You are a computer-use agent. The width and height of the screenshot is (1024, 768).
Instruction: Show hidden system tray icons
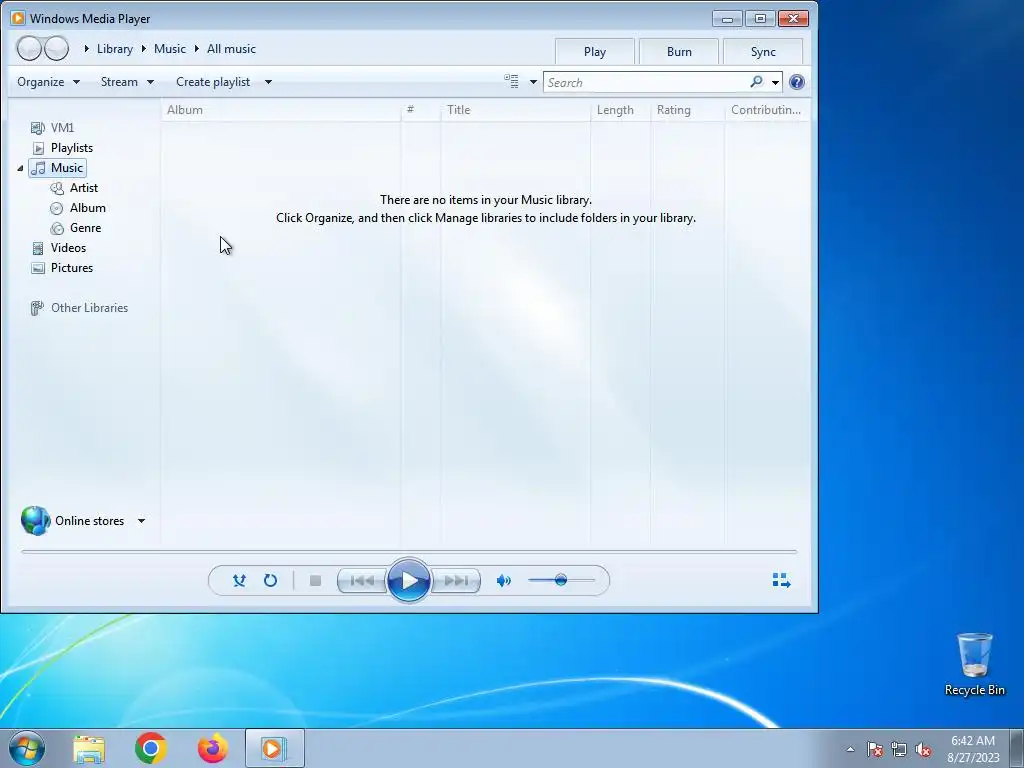point(850,749)
